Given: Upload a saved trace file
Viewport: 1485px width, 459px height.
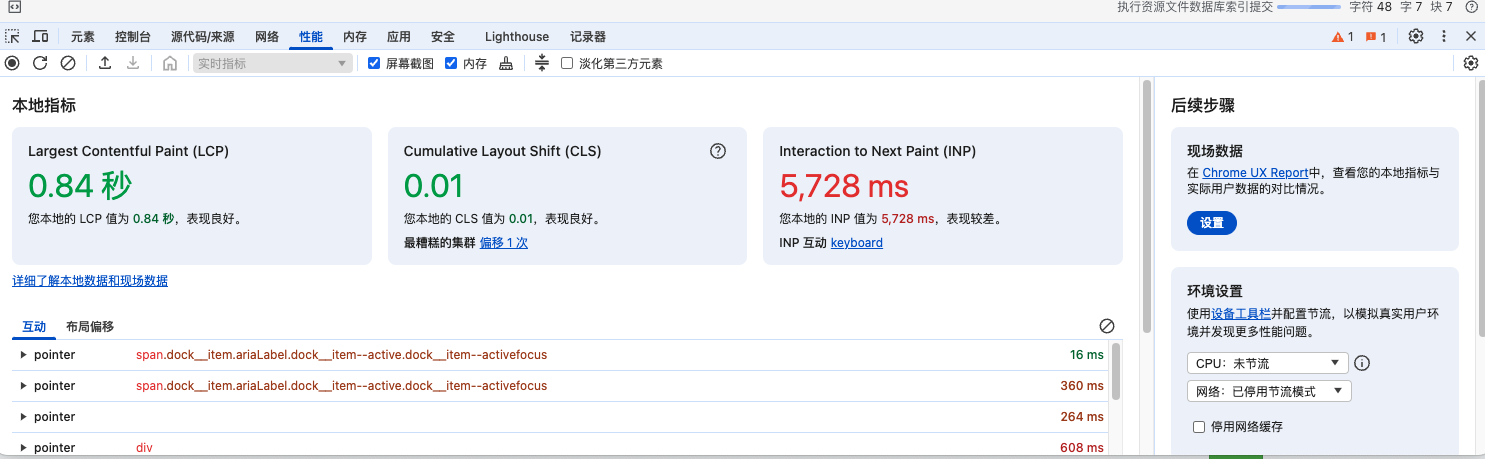Looking at the screenshot, I should click(x=104, y=63).
